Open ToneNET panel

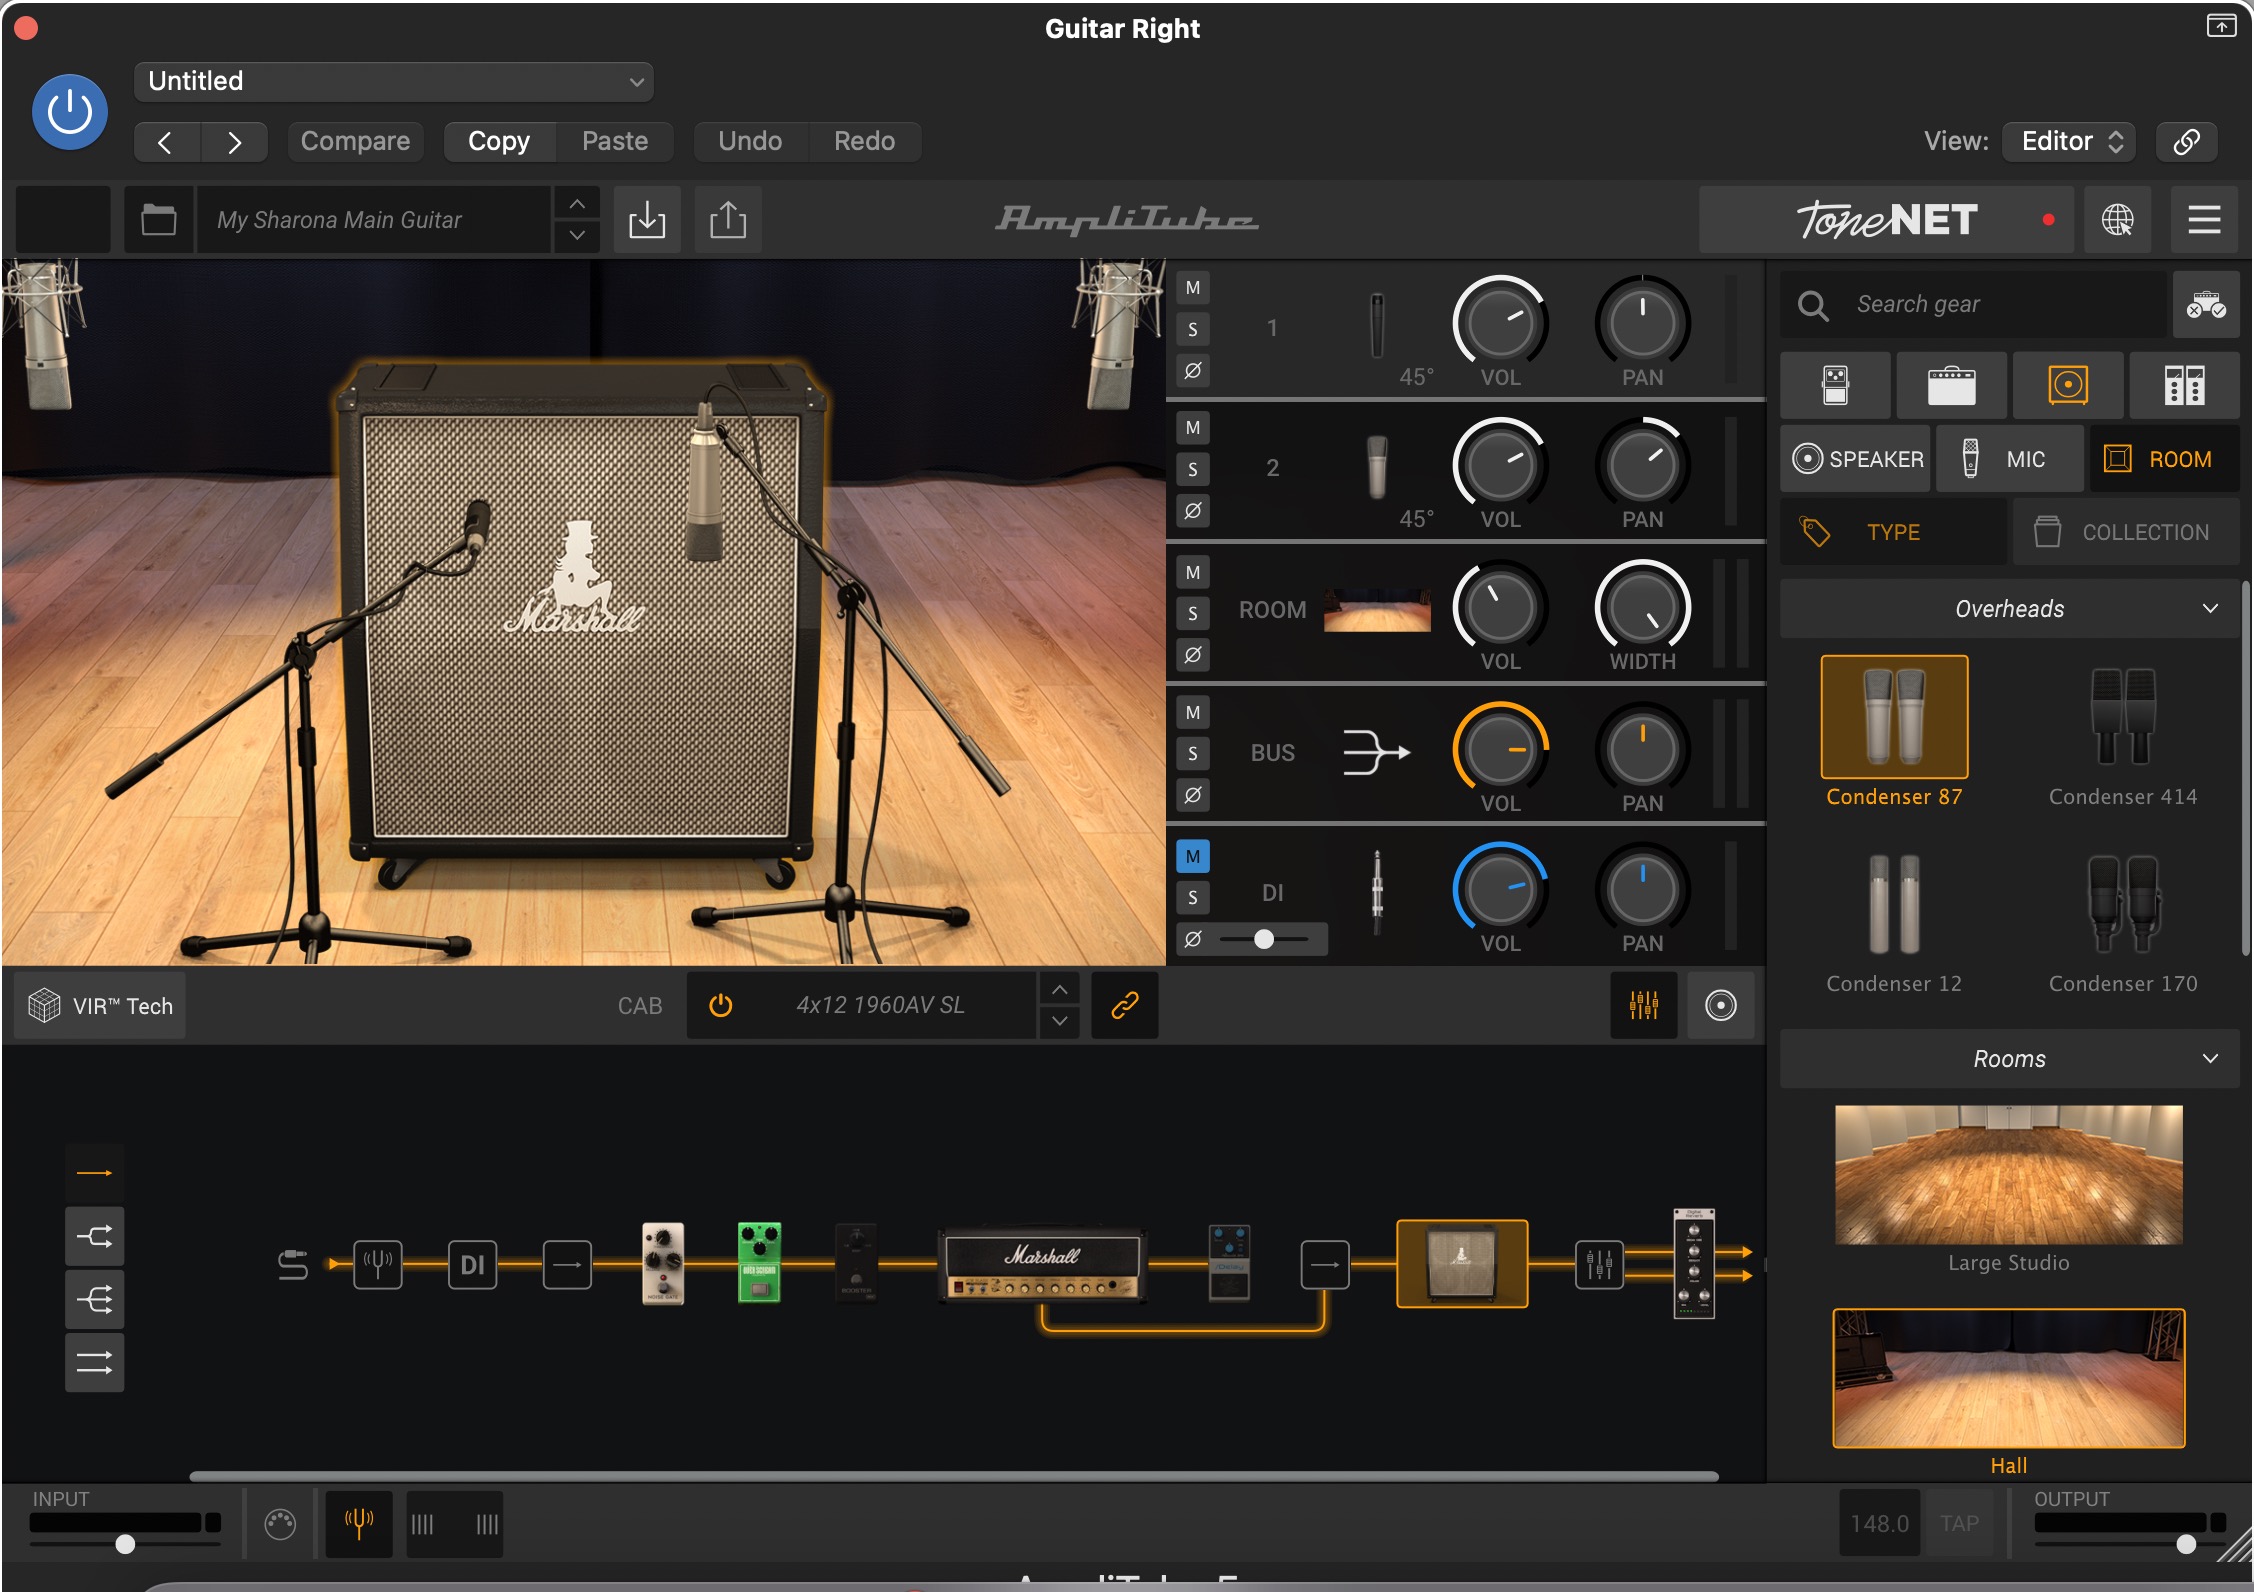click(x=1887, y=219)
